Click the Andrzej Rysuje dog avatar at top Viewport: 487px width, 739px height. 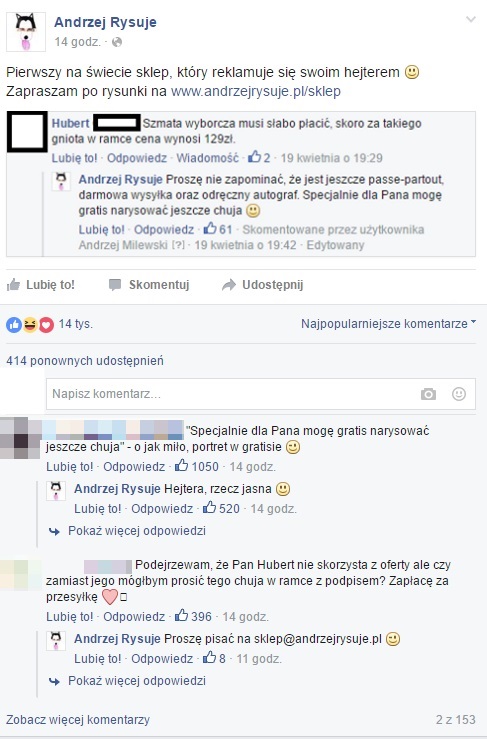[x=26, y=32]
